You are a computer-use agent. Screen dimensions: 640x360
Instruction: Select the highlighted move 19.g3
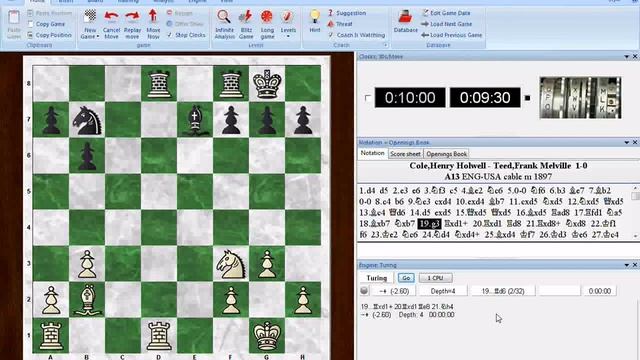[429, 224]
